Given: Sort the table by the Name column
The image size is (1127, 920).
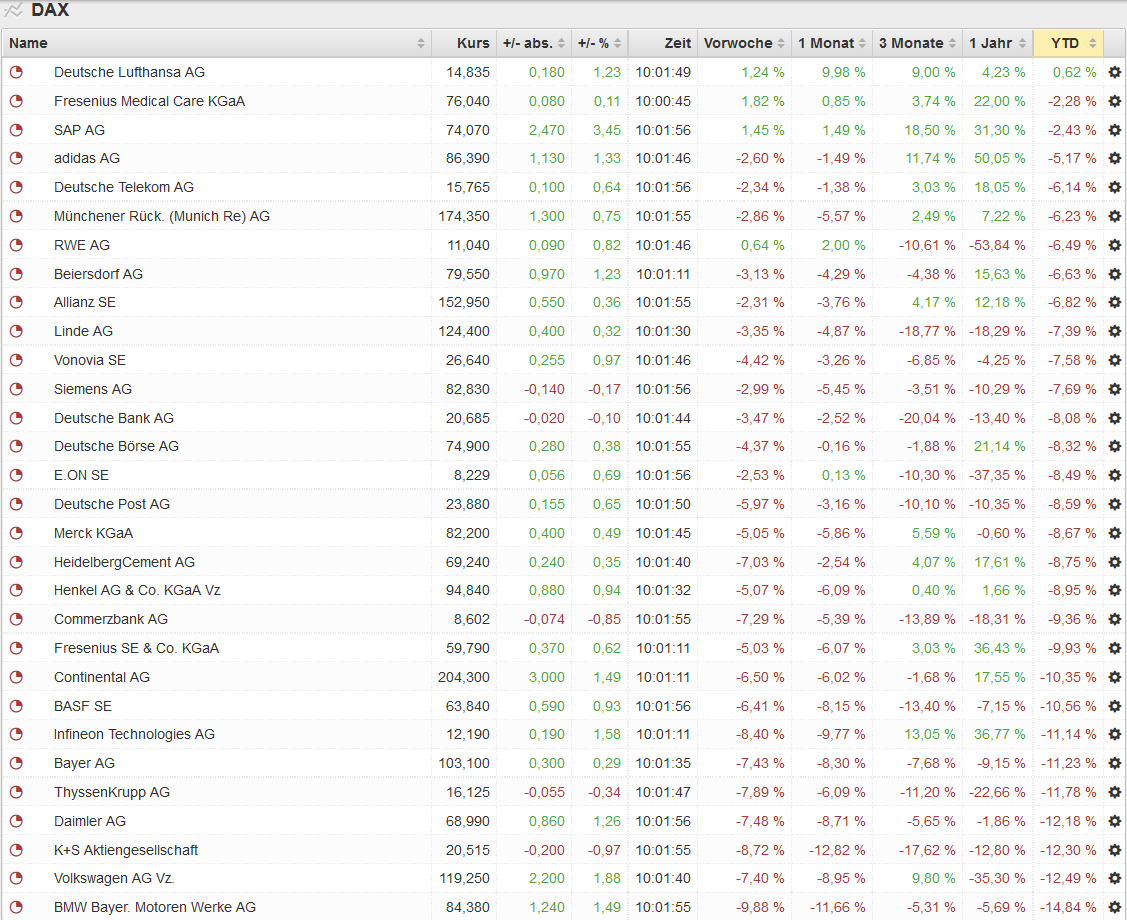Looking at the screenshot, I should [217, 43].
